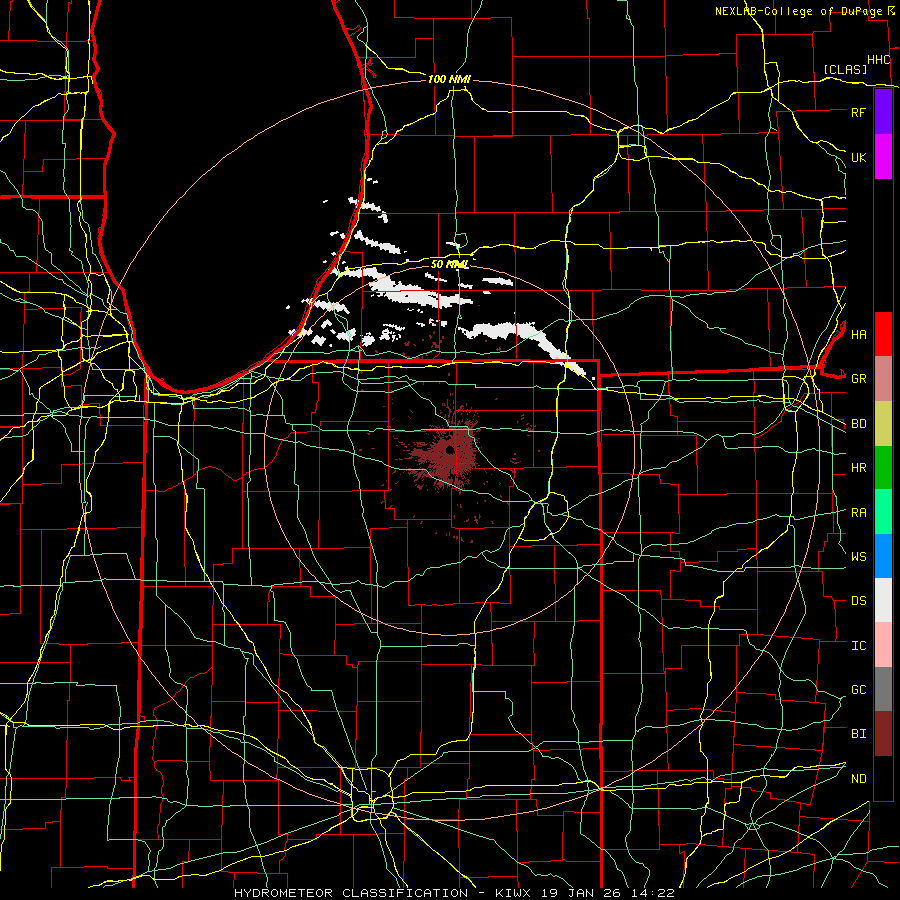Viewport: 900px width, 900px height.
Task: Click the 'HA' legend label
Action: tap(858, 335)
